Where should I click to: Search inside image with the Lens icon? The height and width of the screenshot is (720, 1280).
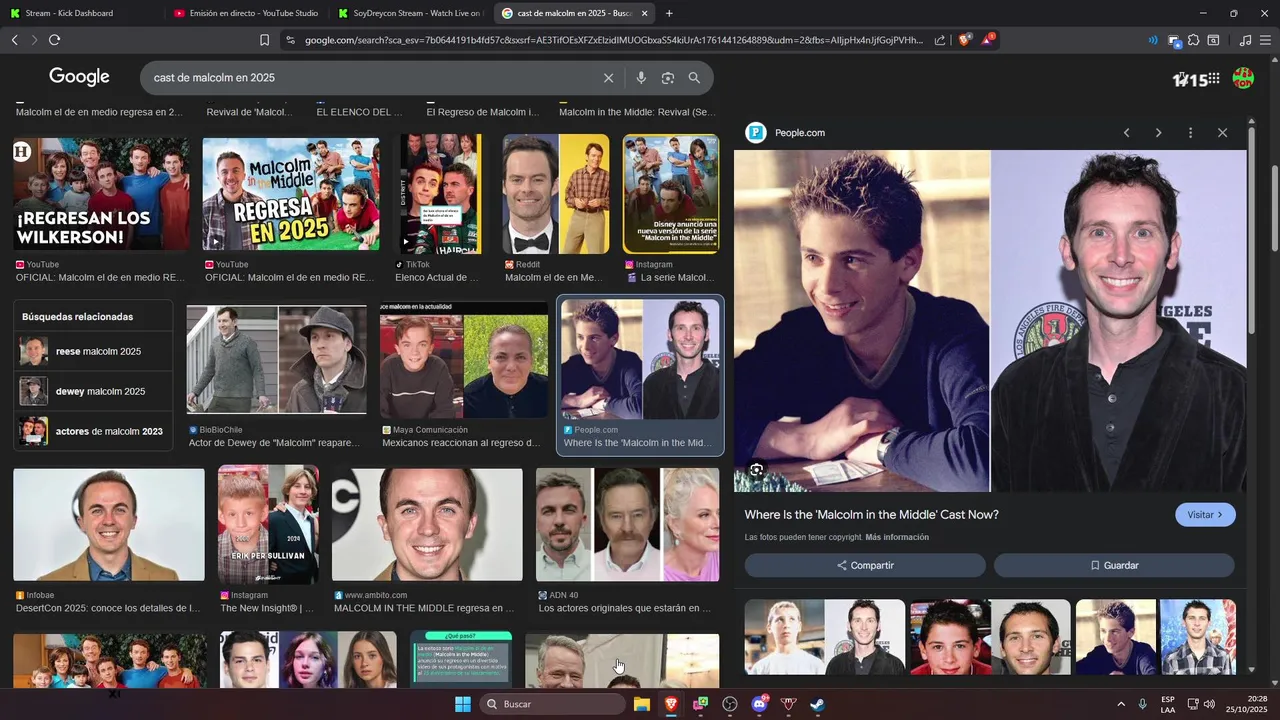[757, 470]
